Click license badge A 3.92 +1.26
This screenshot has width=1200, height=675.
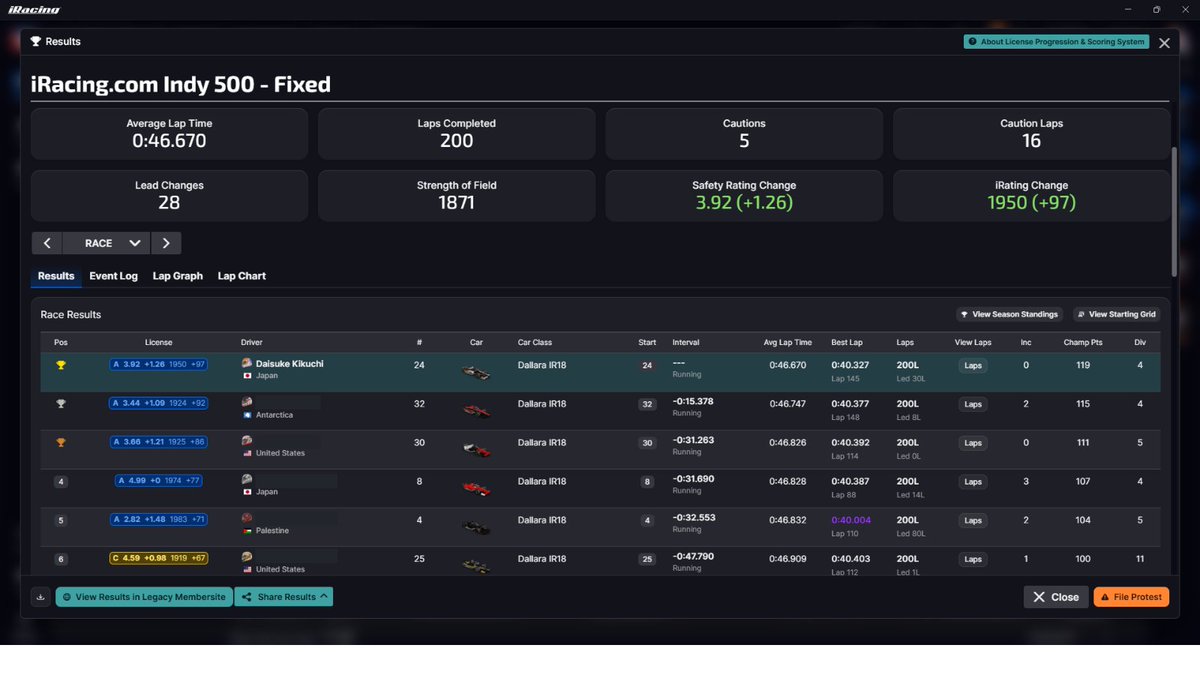click(159, 364)
